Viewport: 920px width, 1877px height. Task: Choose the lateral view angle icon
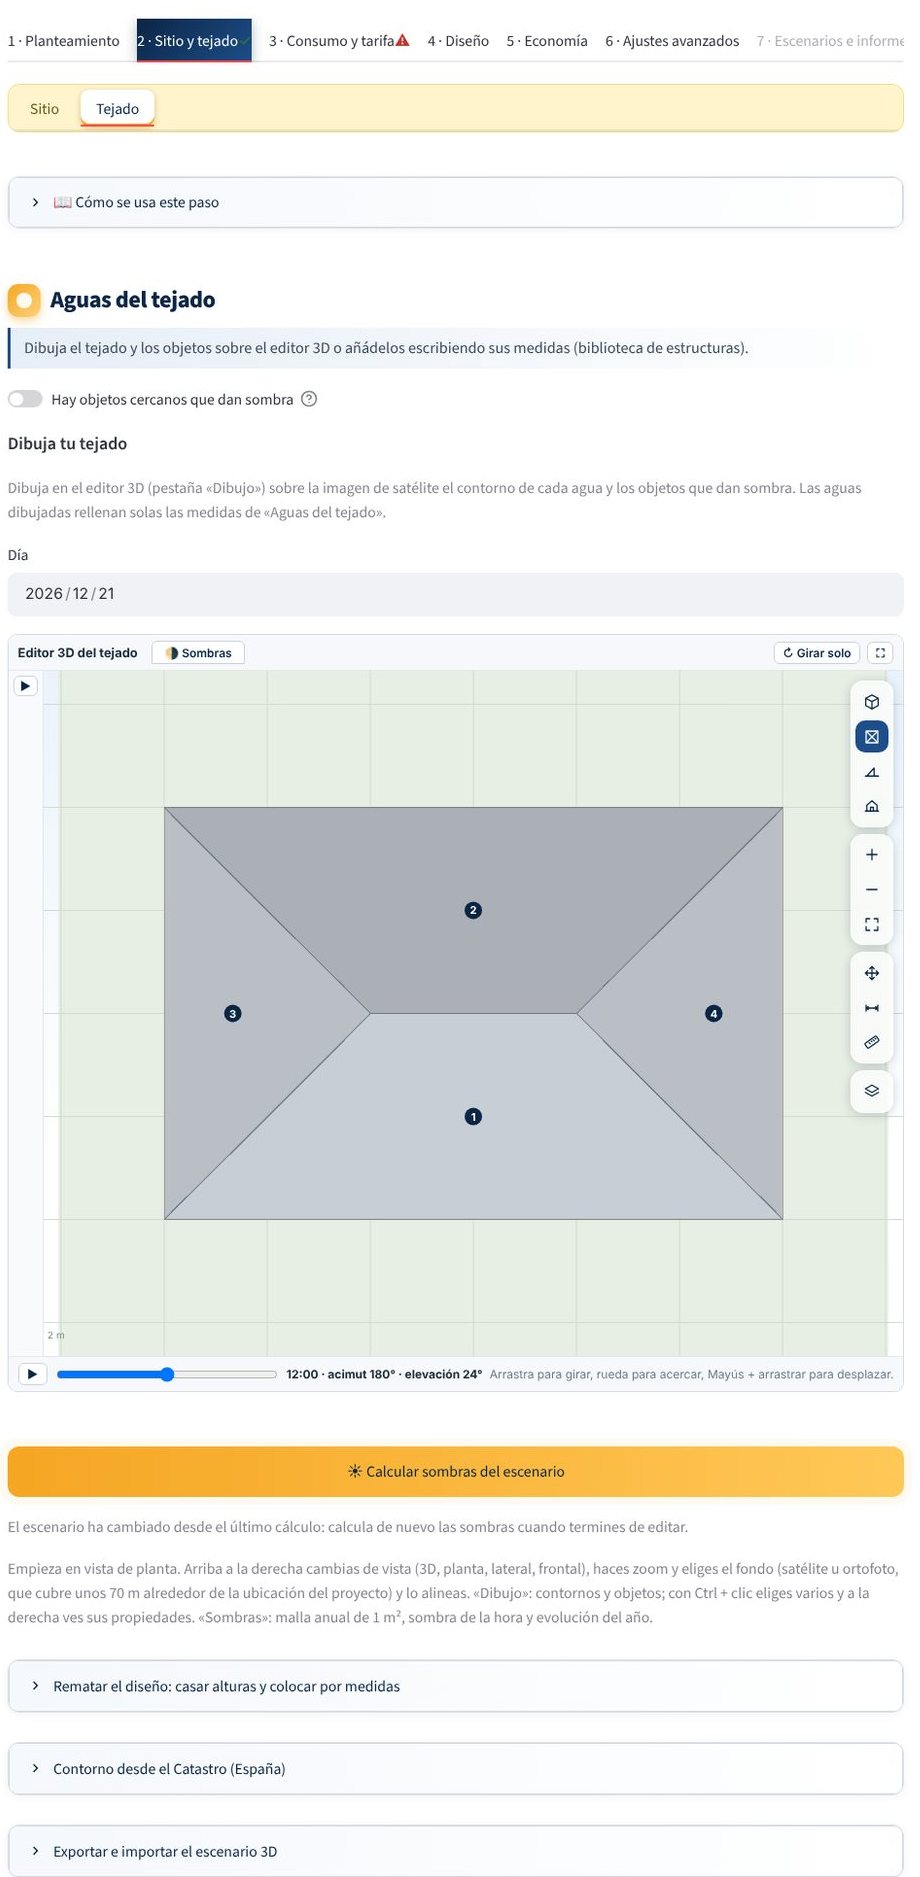(x=871, y=772)
